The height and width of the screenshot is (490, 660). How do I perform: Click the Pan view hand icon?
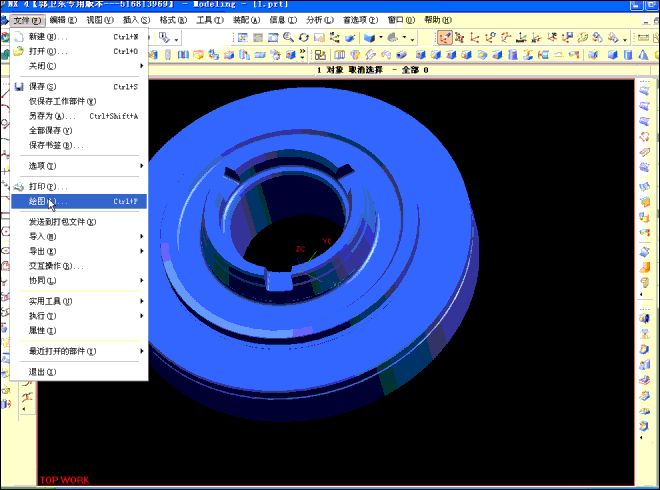[x=319, y=38]
